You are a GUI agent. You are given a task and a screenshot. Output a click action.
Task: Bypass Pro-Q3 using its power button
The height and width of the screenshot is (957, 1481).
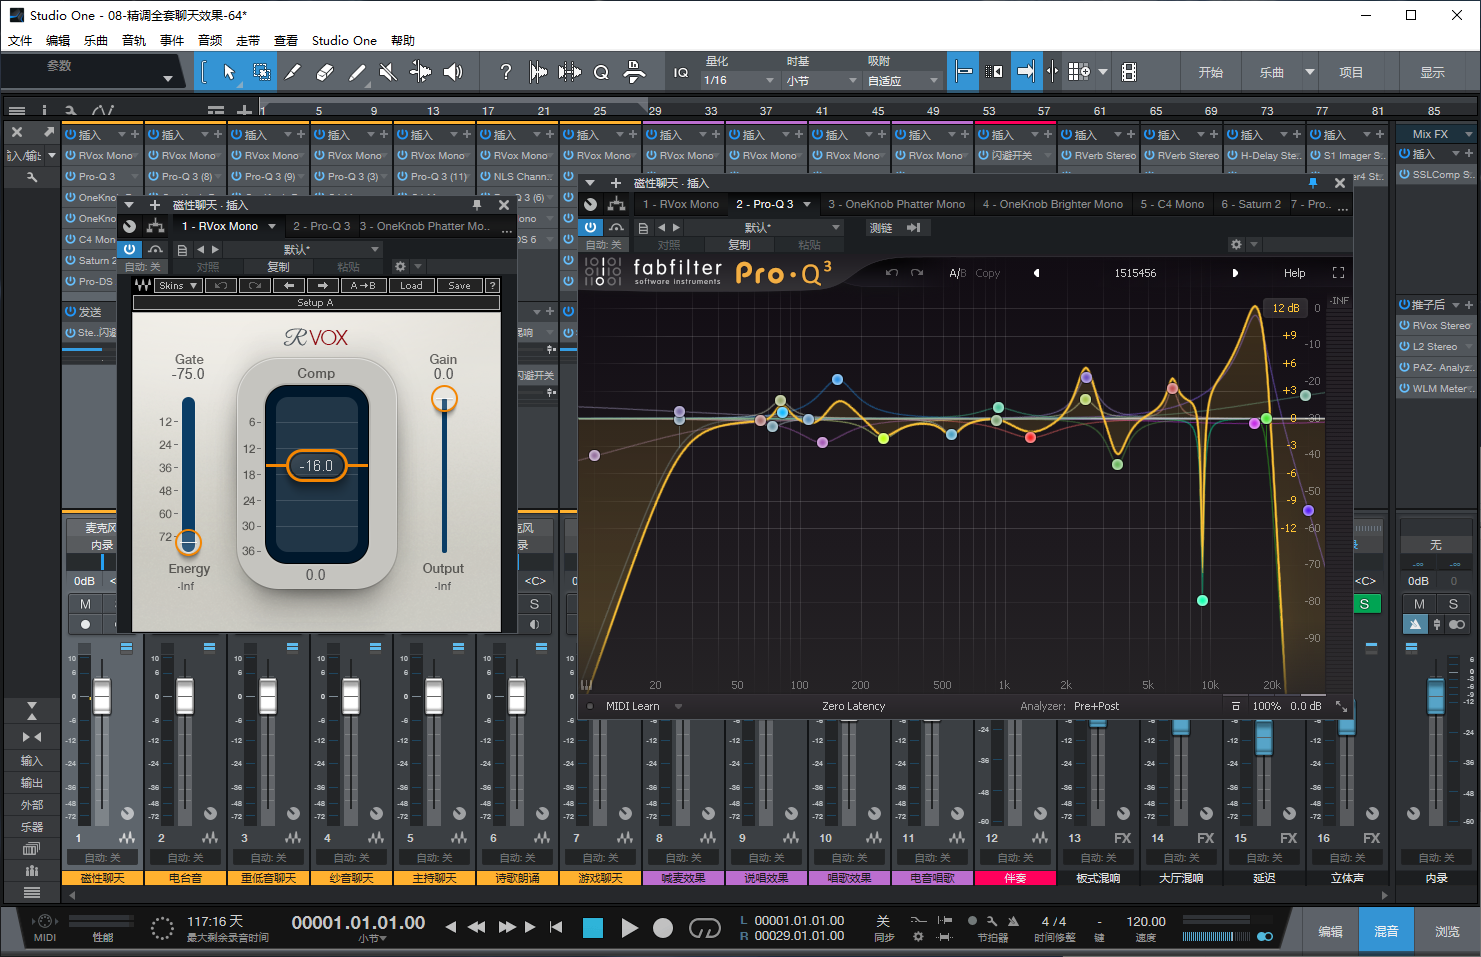[590, 227]
